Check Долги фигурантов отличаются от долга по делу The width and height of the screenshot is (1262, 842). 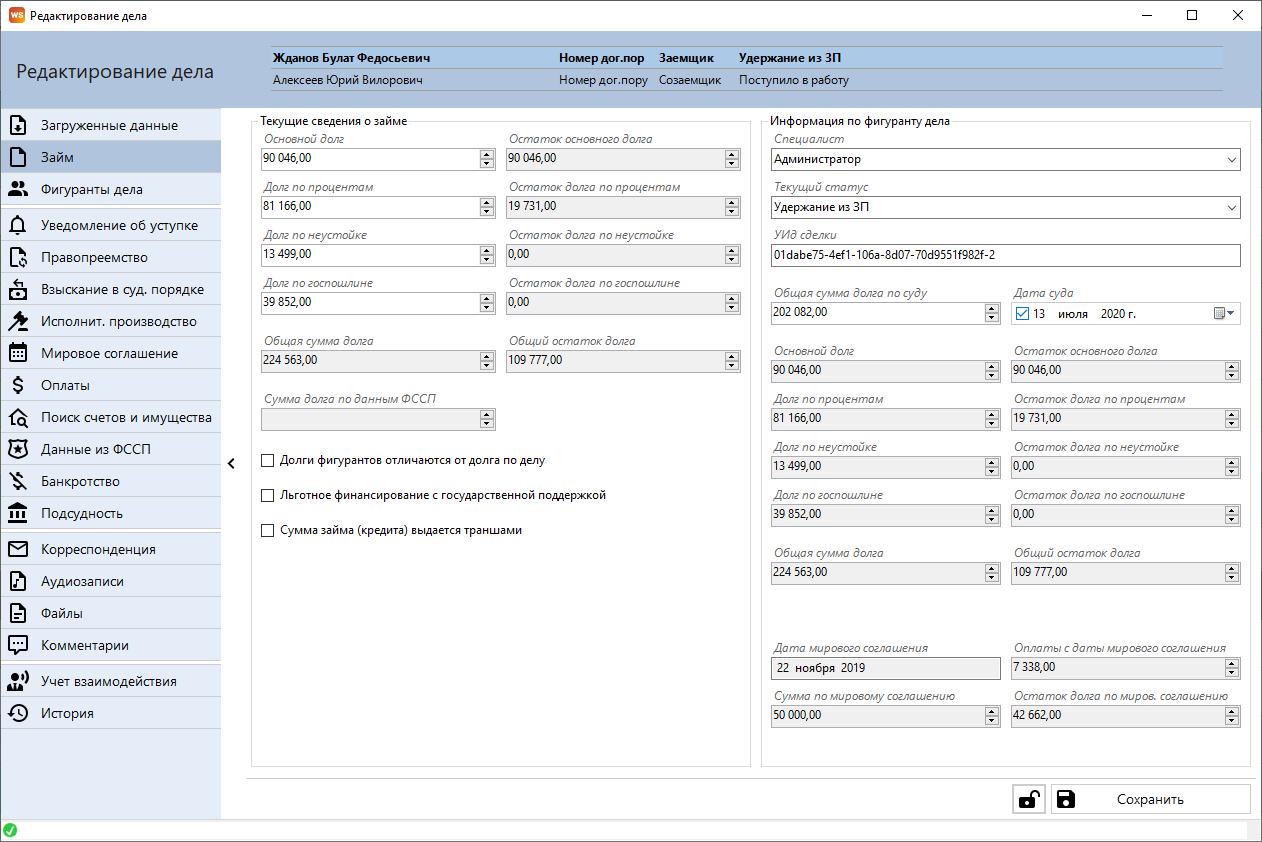[267, 461]
